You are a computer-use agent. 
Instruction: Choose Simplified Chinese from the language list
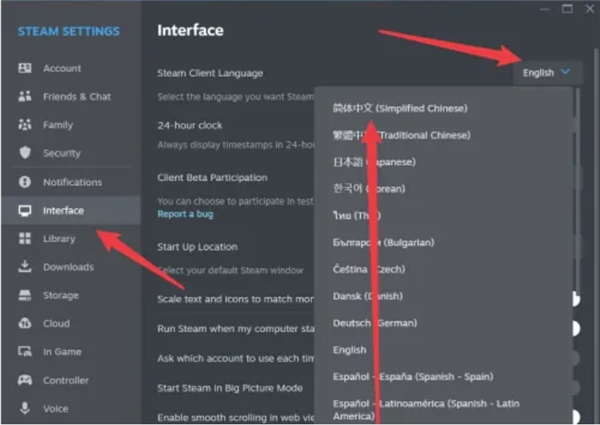tap(400, 108)
